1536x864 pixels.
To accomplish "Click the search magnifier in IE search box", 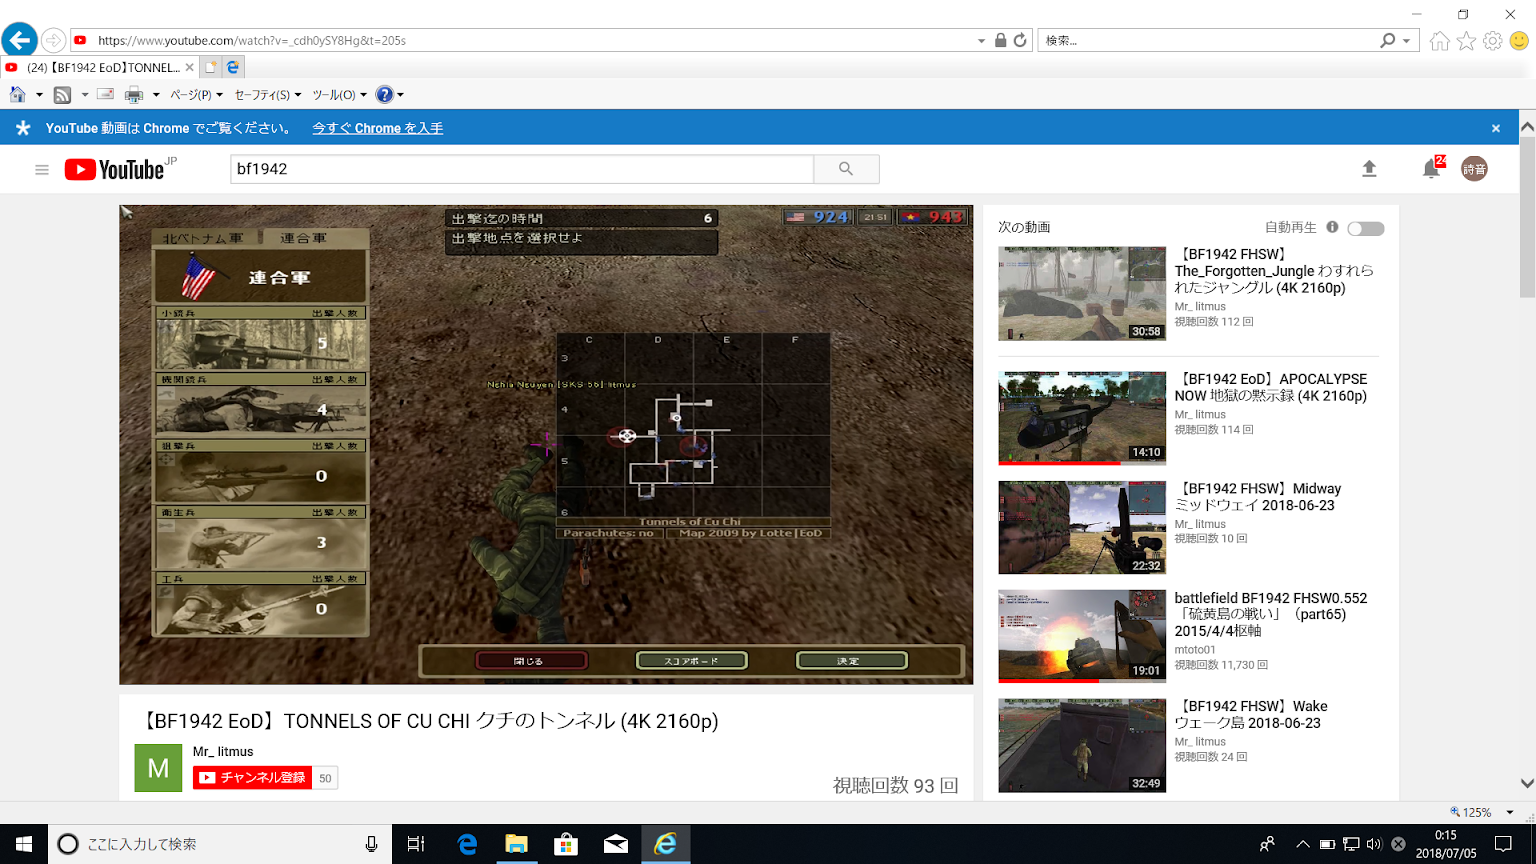I will coord(1387,41).
